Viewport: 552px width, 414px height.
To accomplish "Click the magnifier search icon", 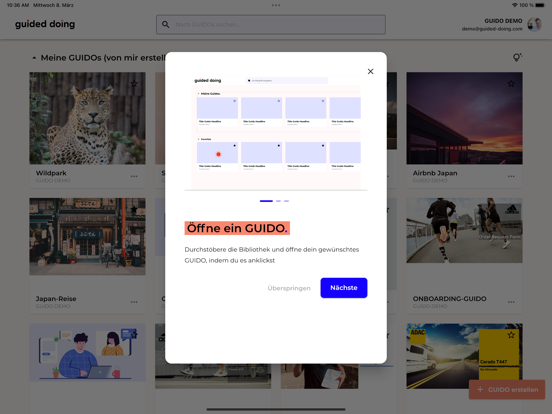I will (165, 24).
